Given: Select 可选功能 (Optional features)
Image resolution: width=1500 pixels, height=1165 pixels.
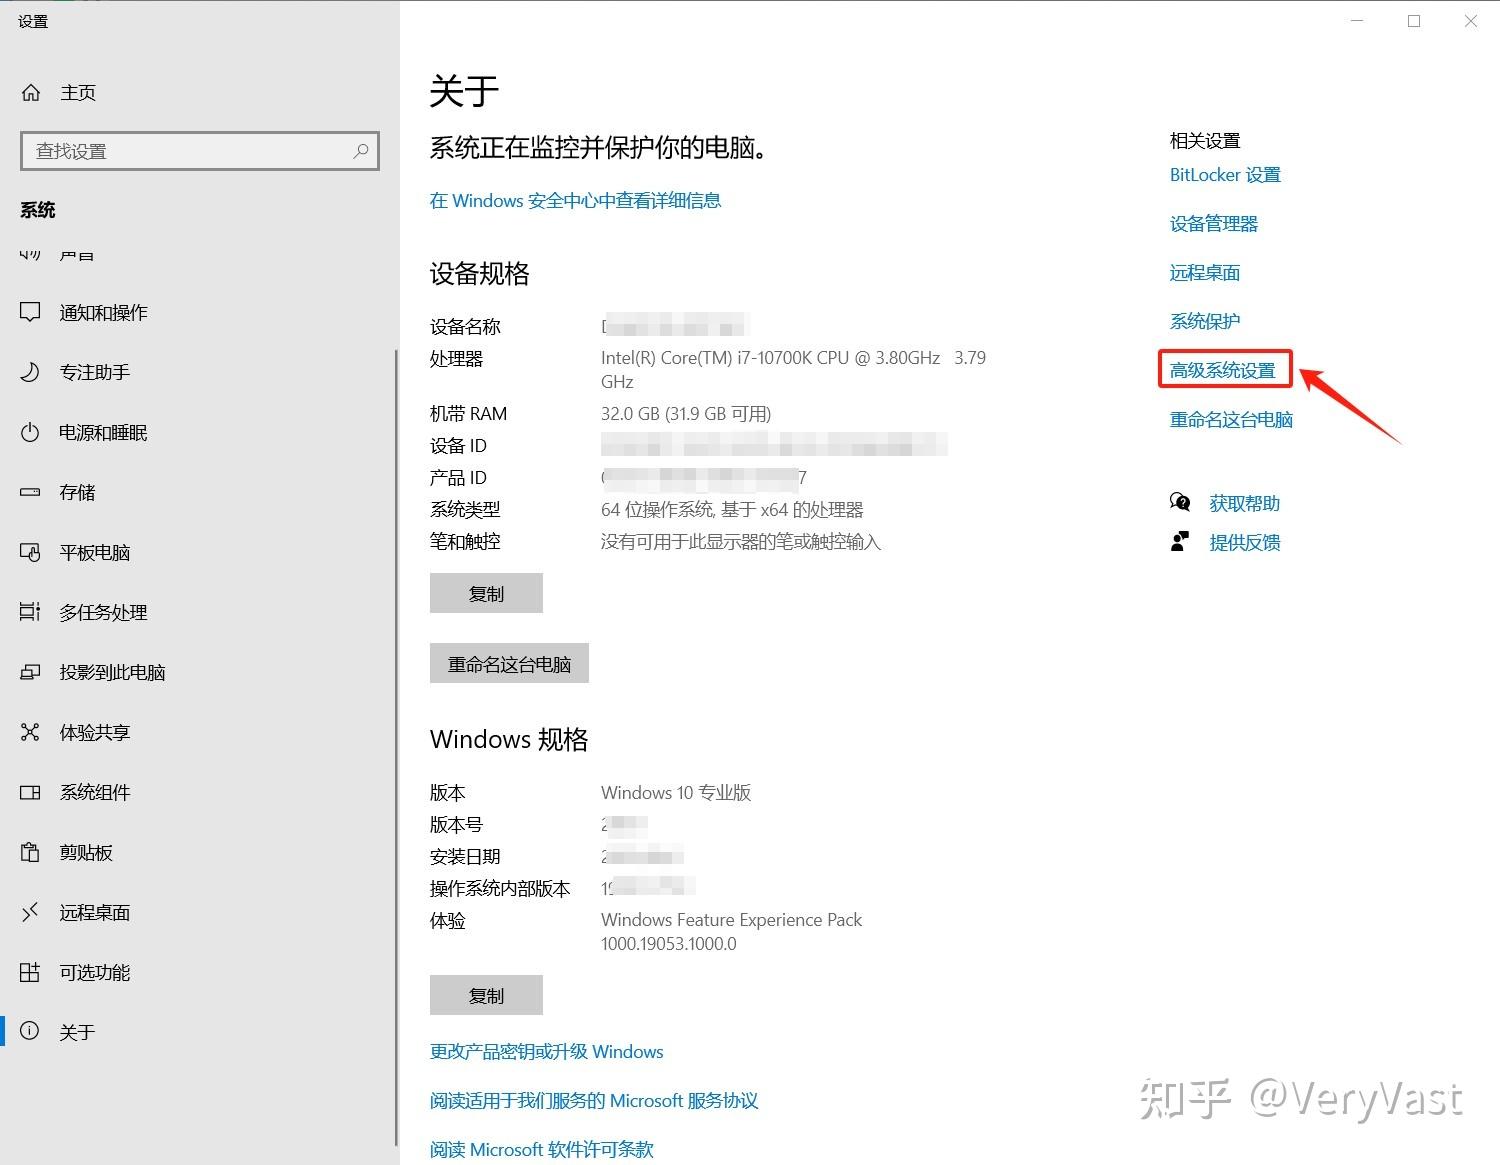Looking at the screenshot, I should tap(95, 972).
